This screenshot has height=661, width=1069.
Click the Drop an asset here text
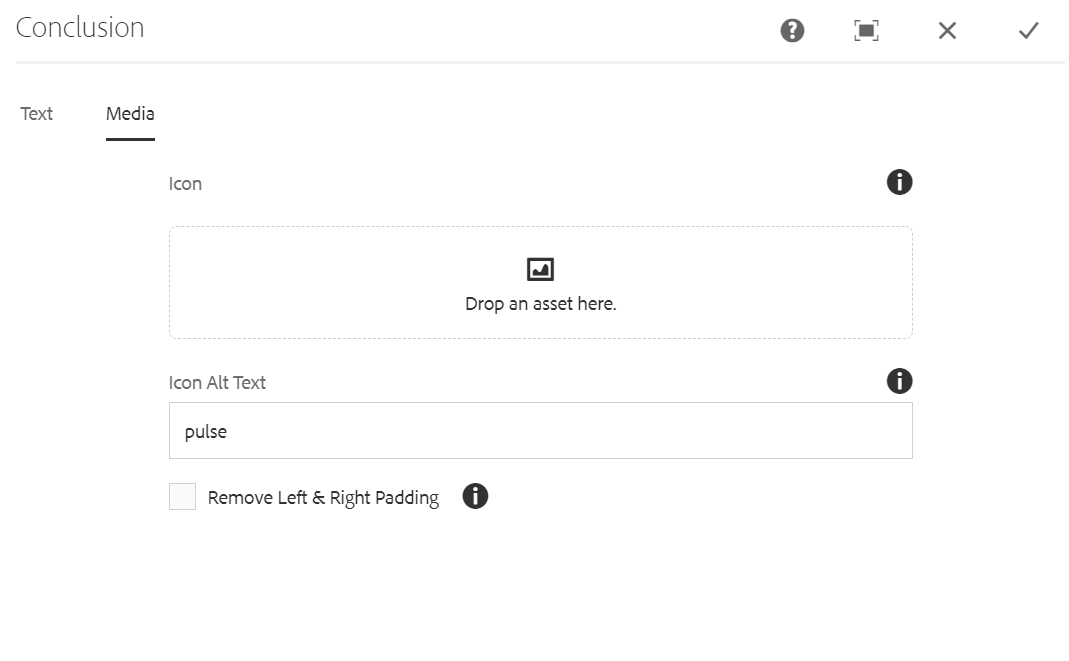541,304
